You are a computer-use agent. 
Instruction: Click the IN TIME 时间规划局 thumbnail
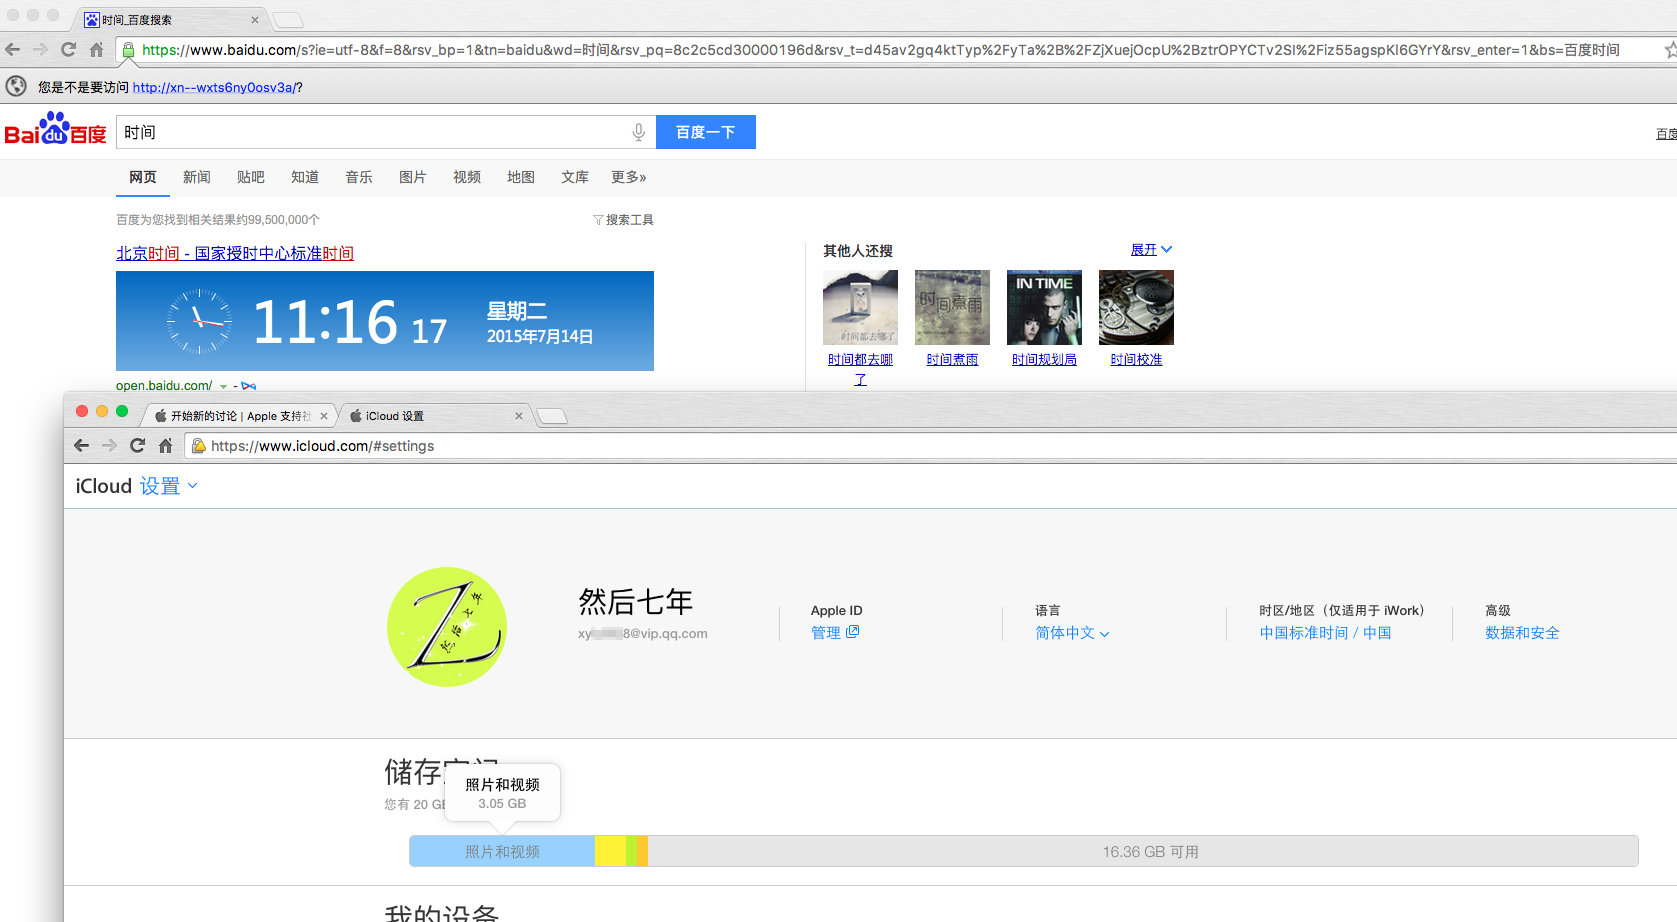pyautogui.click(x=1044, y=308)
